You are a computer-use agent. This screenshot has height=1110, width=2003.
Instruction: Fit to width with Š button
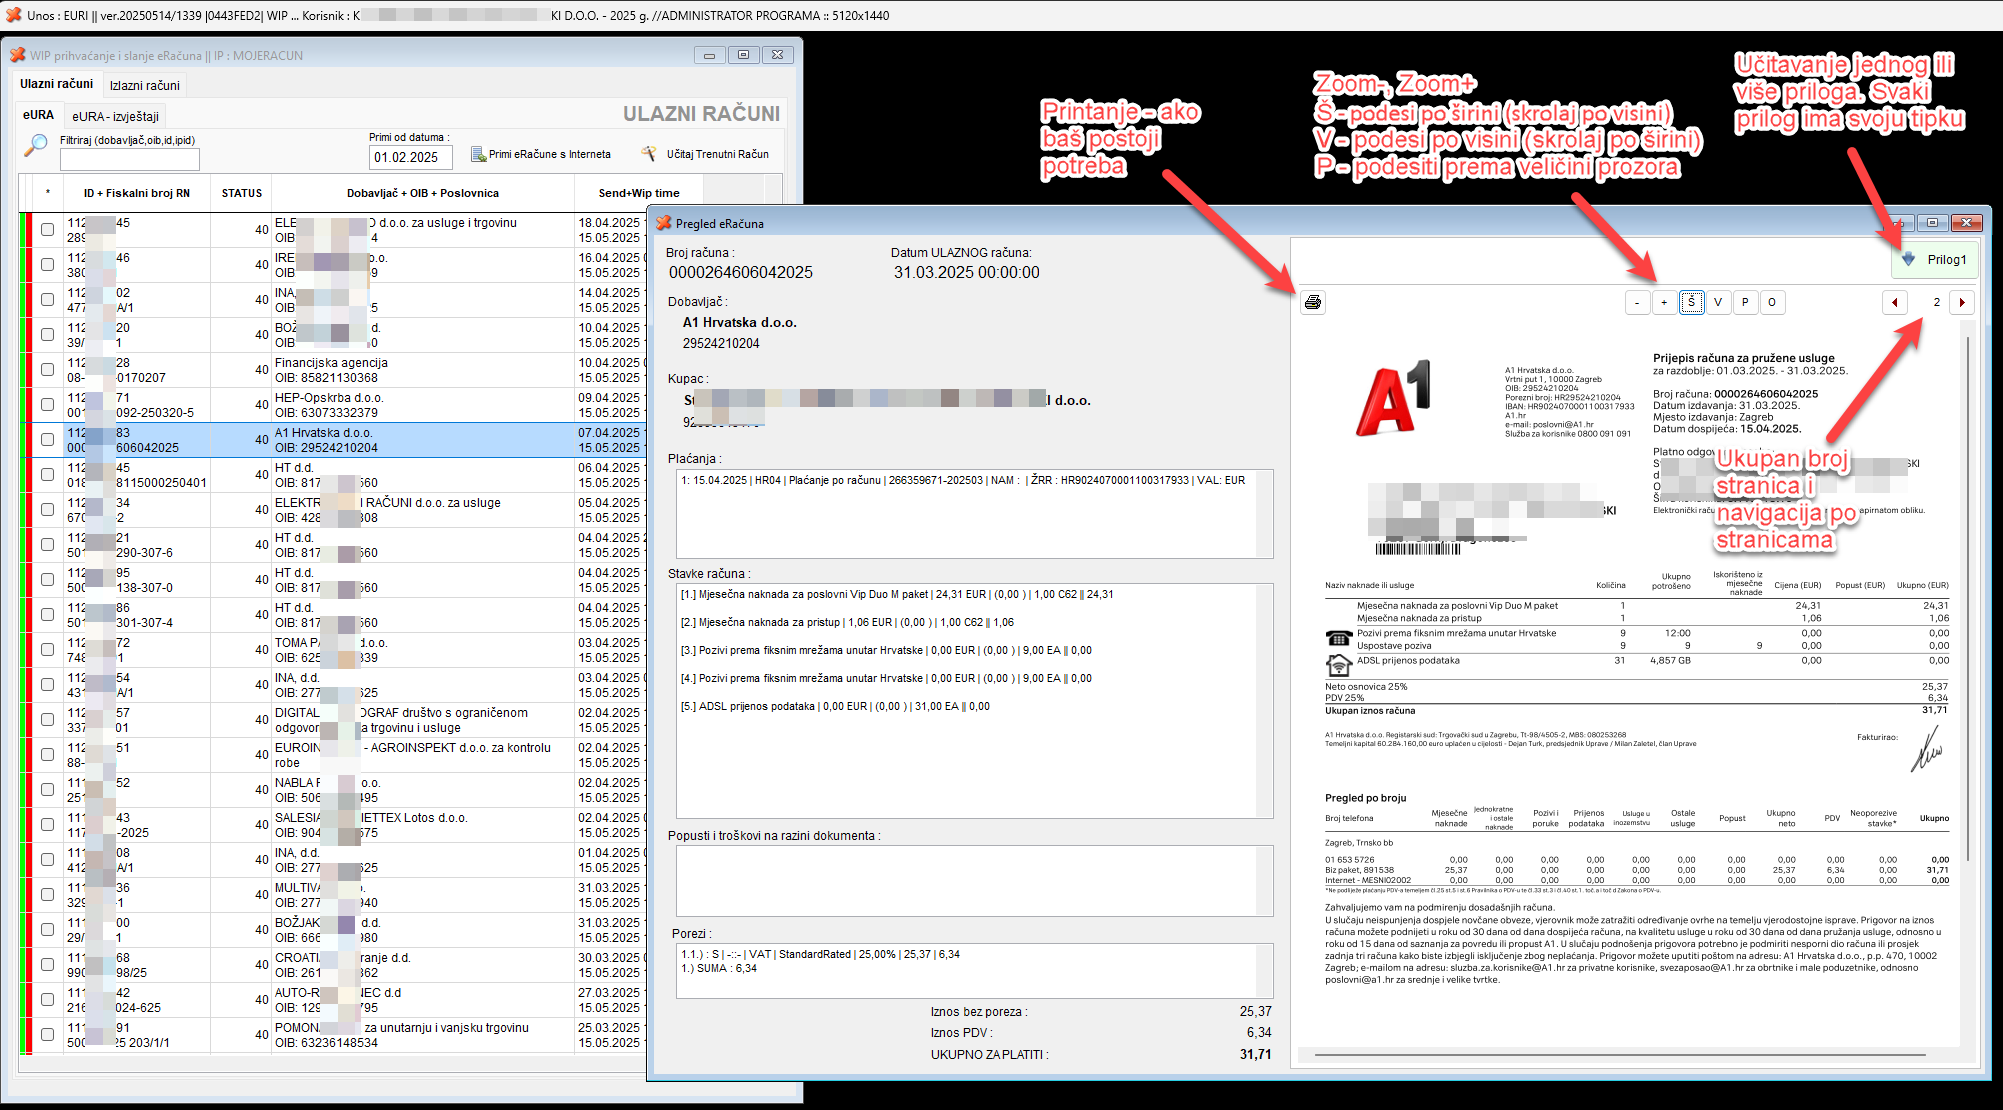[1691, 302]
